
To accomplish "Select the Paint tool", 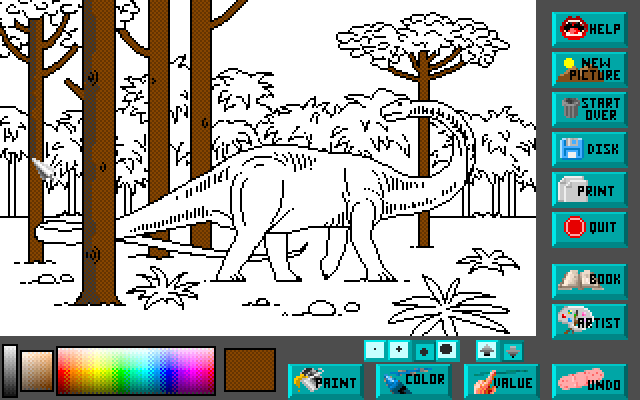I will (x=325, y=381).
